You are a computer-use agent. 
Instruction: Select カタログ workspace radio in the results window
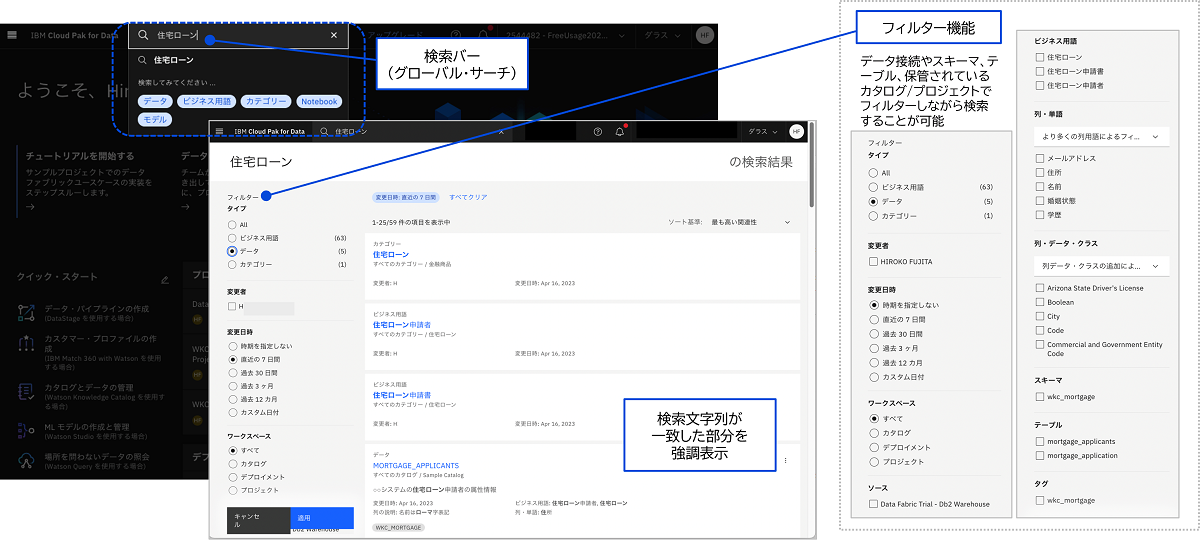(x=232, y=464)
